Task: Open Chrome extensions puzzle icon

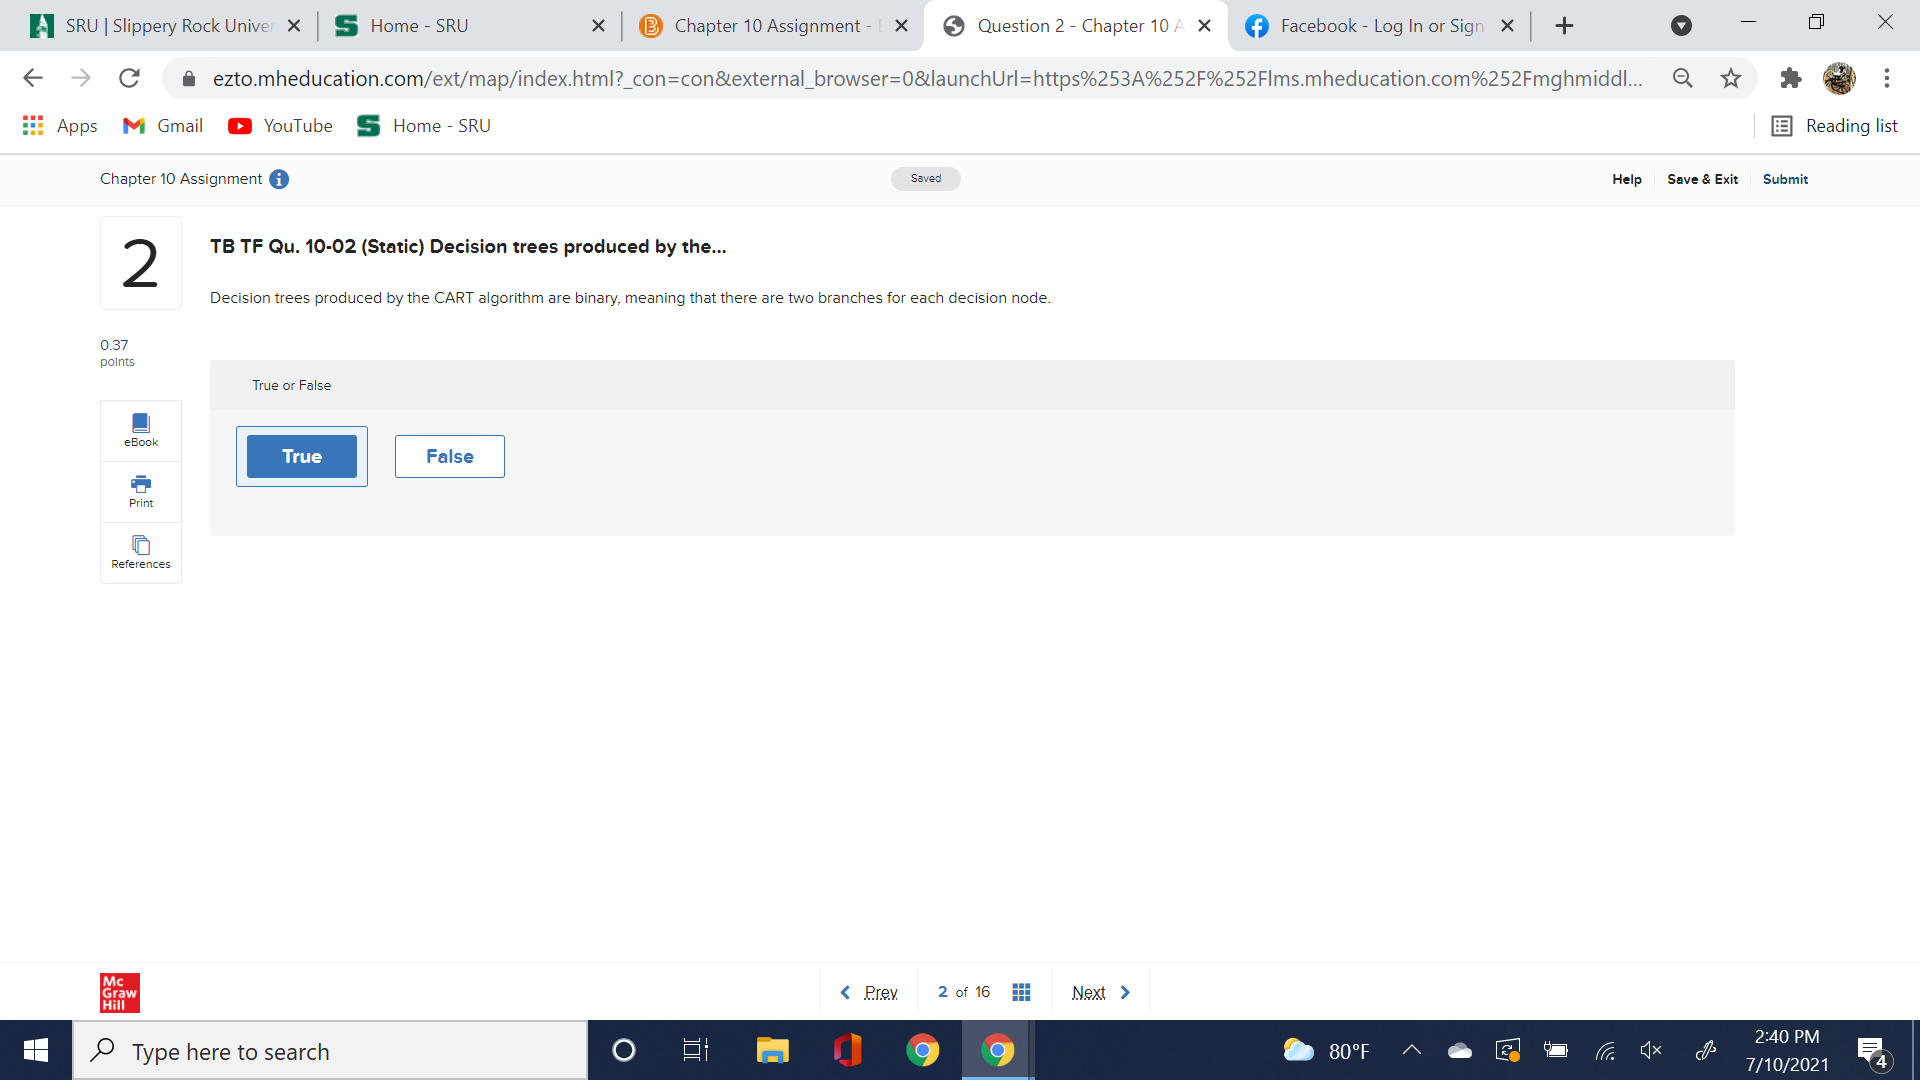Action: pos(1790,78)
